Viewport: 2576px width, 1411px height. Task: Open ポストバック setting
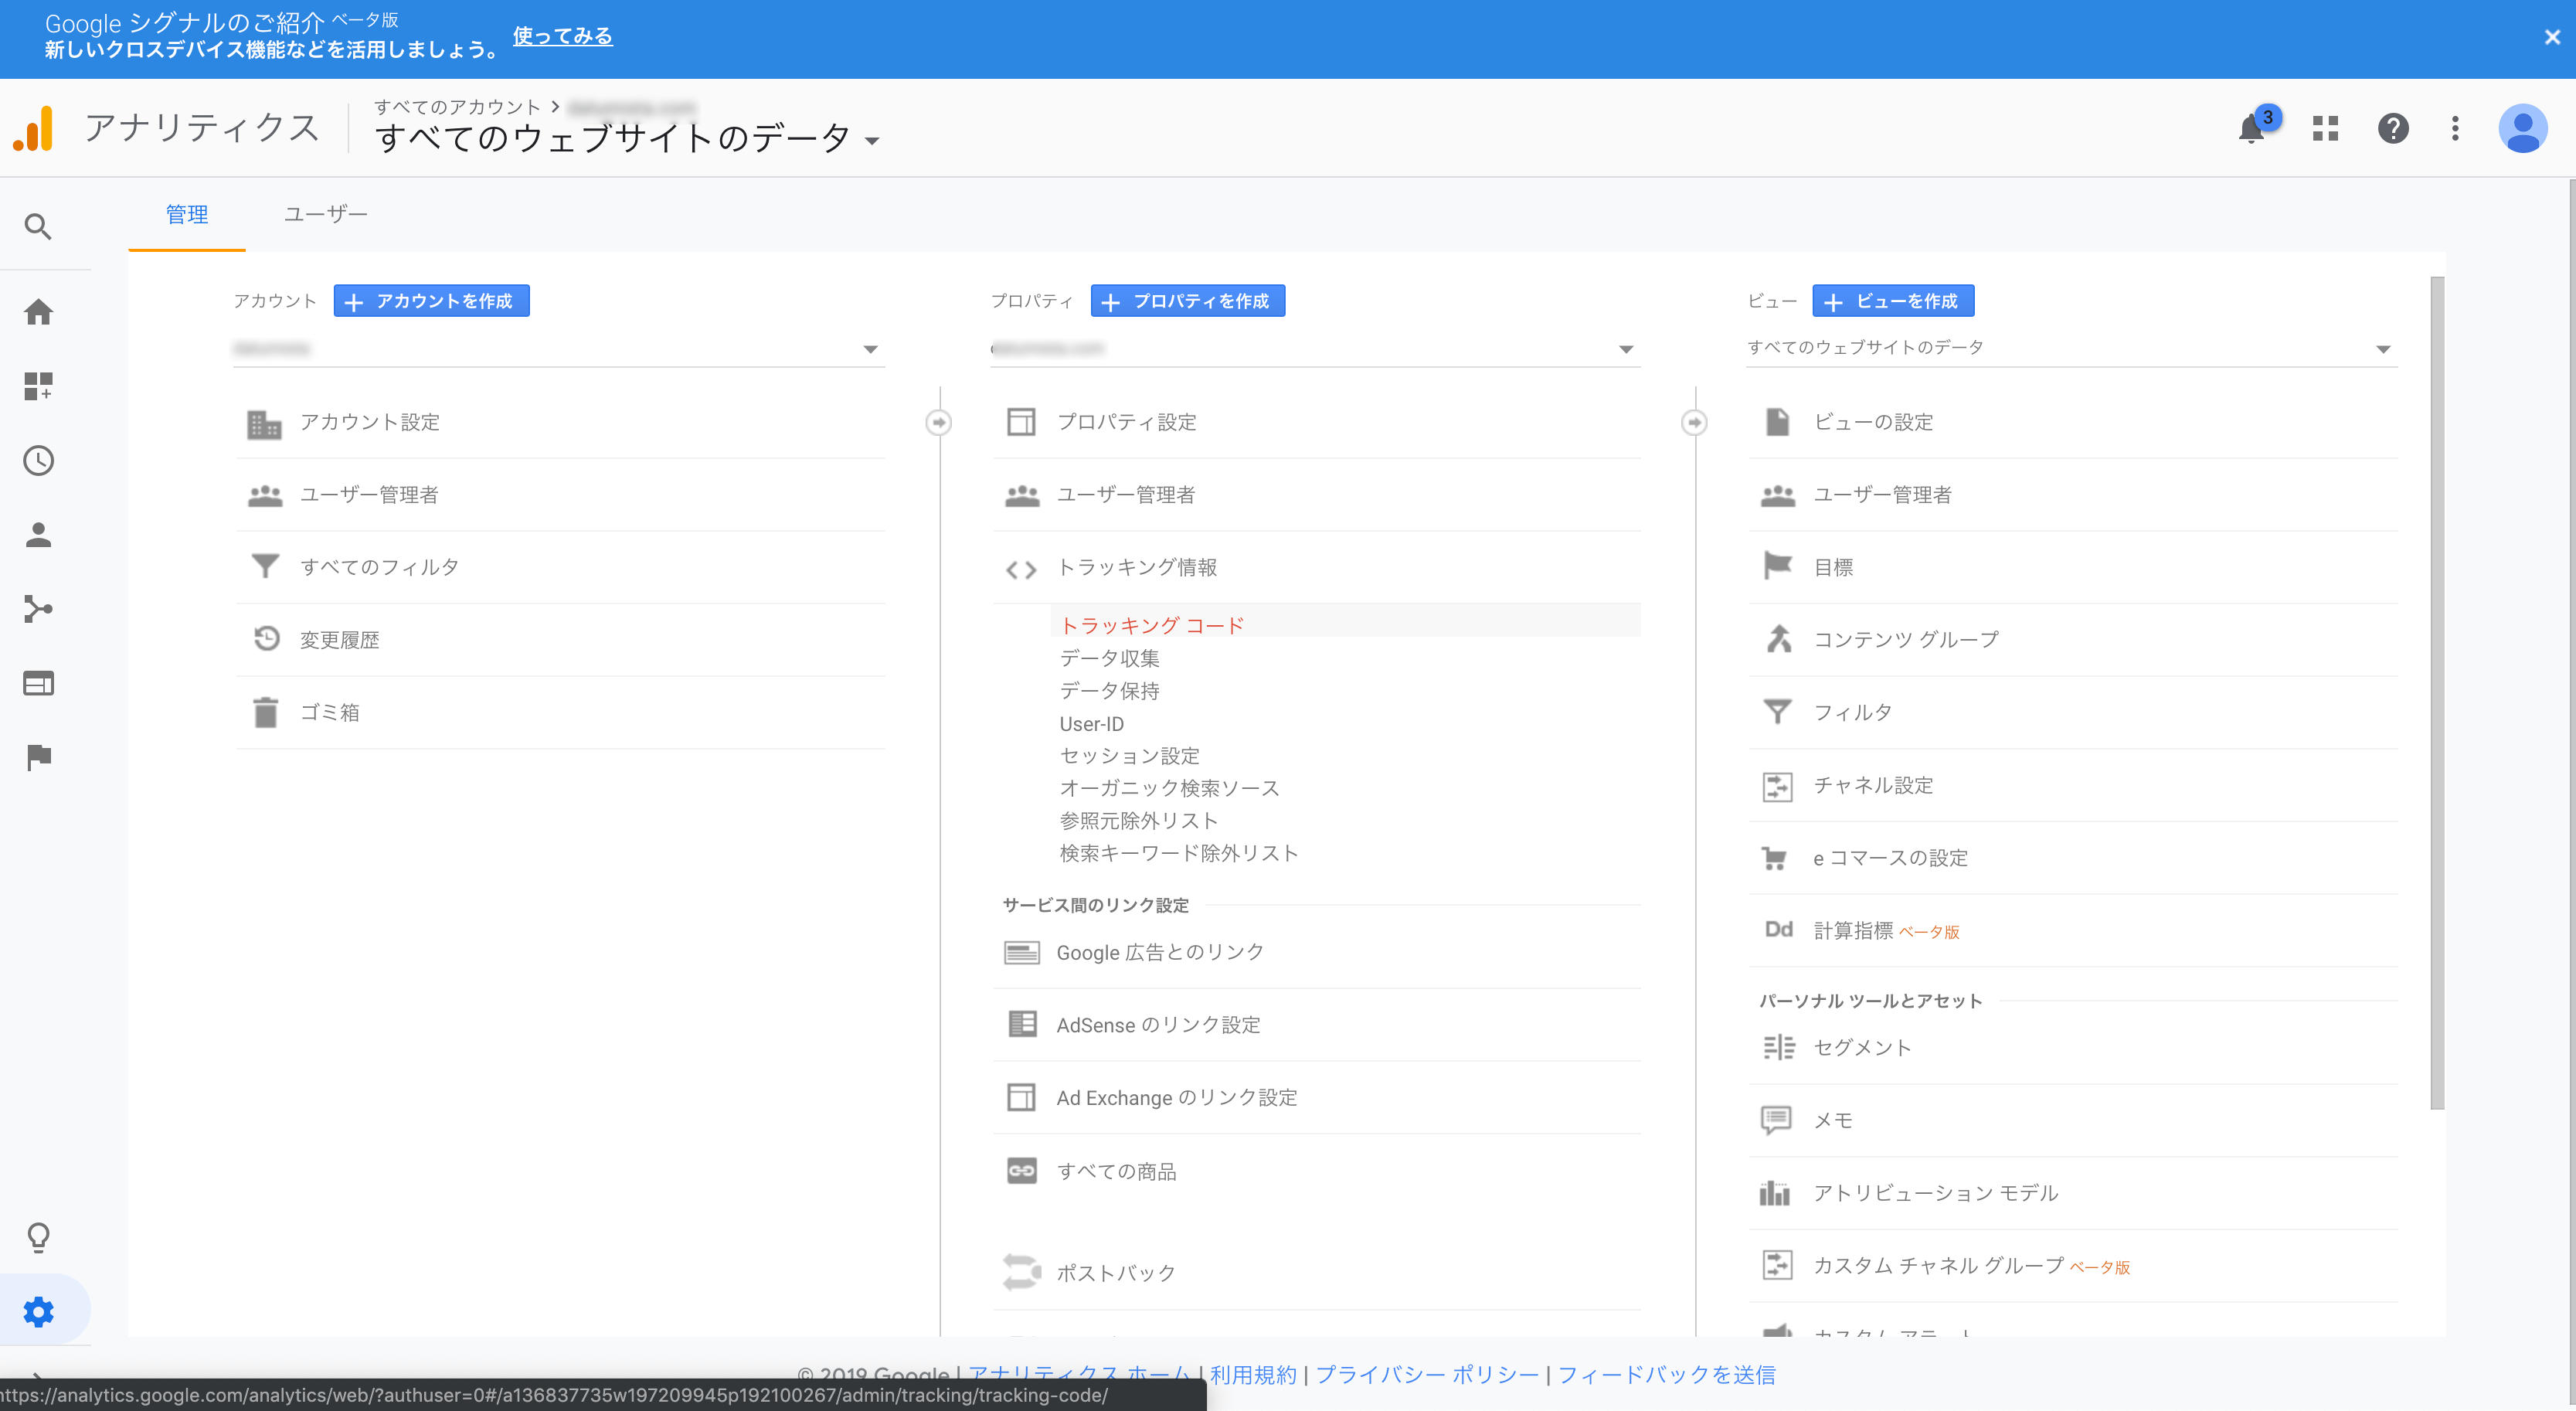click(1316, 1273)
